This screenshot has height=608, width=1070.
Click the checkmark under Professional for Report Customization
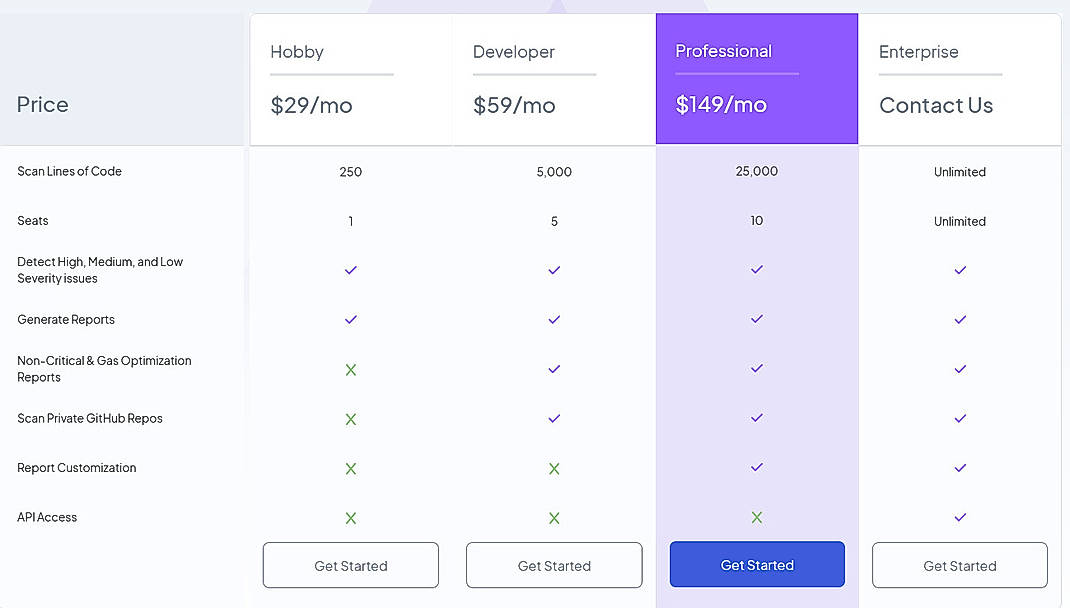(757, 468)
